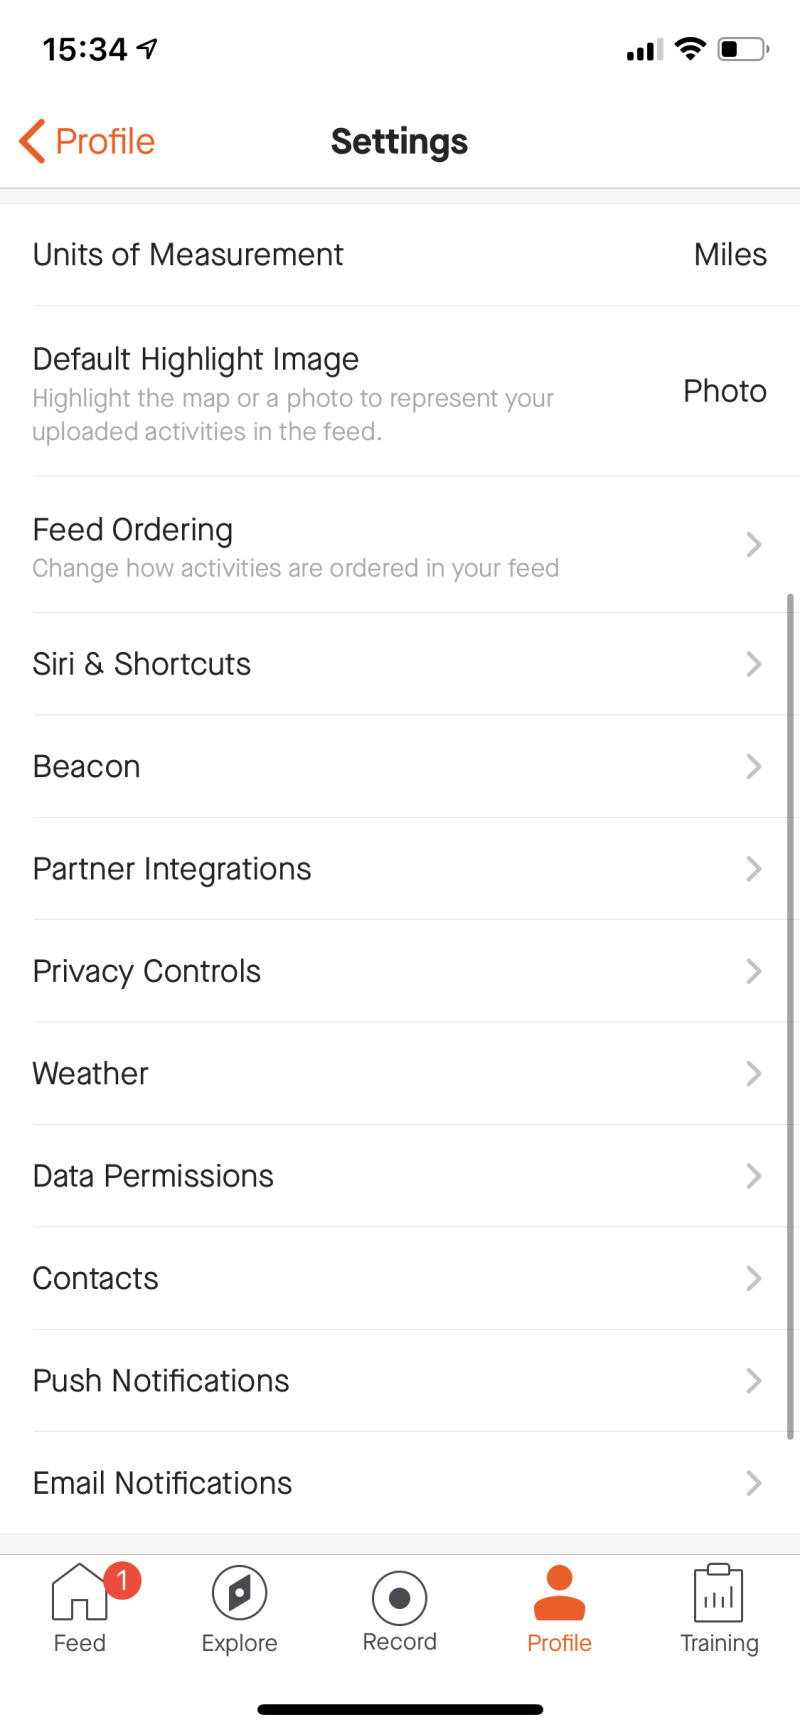
Task: Tap the red notification badge on Feed
Action: 123,1580
